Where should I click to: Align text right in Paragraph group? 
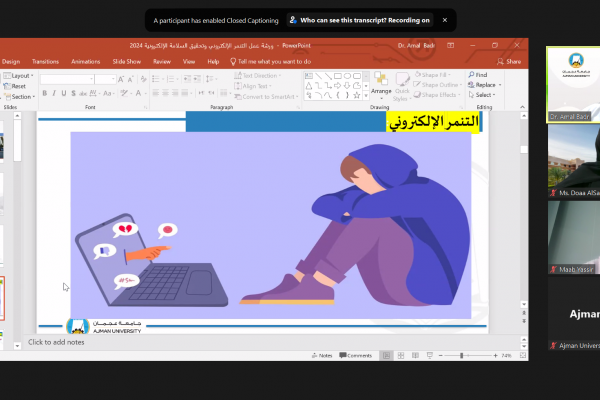[x=175, y=93]
